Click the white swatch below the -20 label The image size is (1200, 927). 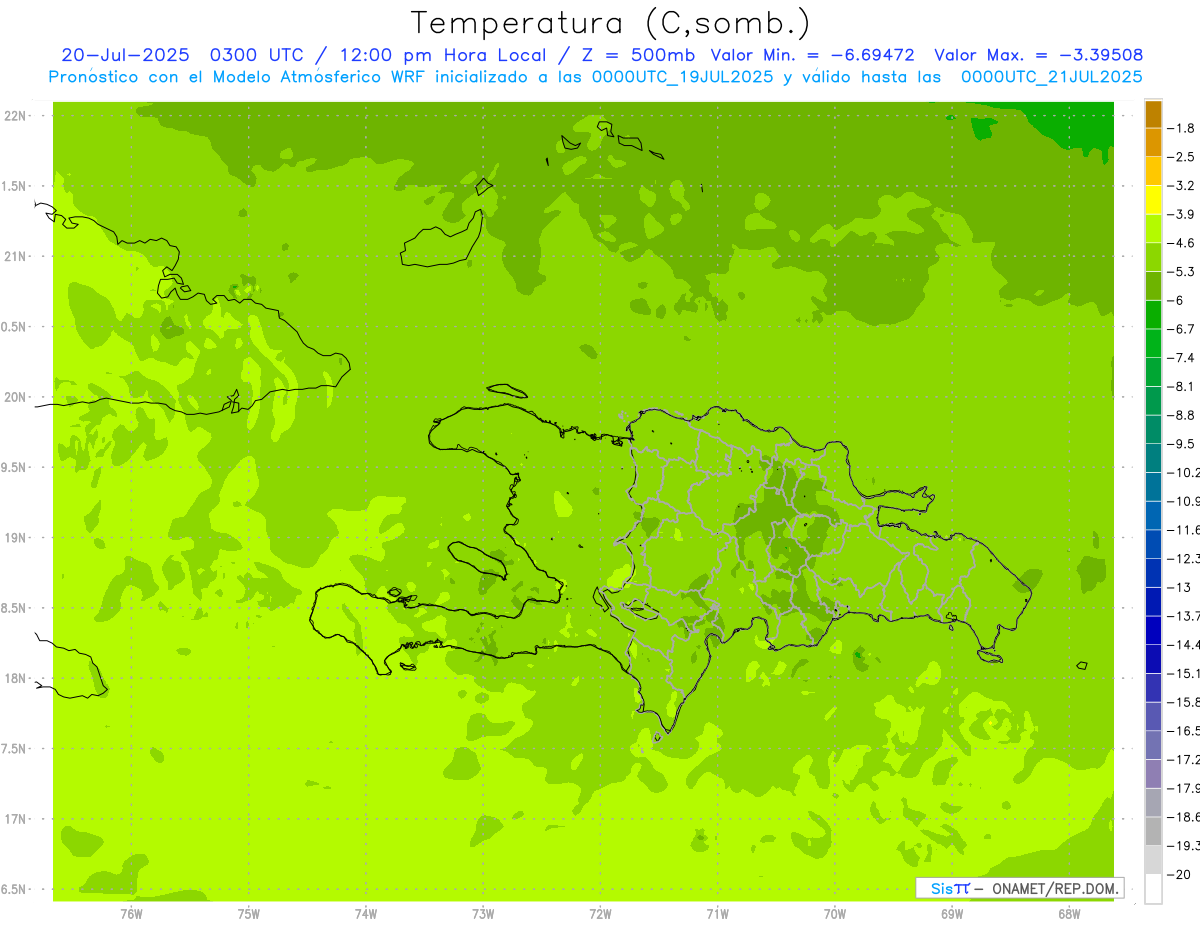1153,888
